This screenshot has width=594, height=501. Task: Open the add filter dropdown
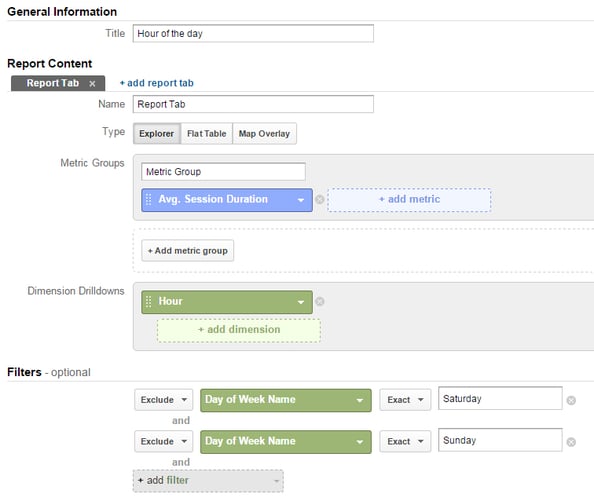pyautogui.click(x=208, y=481)
